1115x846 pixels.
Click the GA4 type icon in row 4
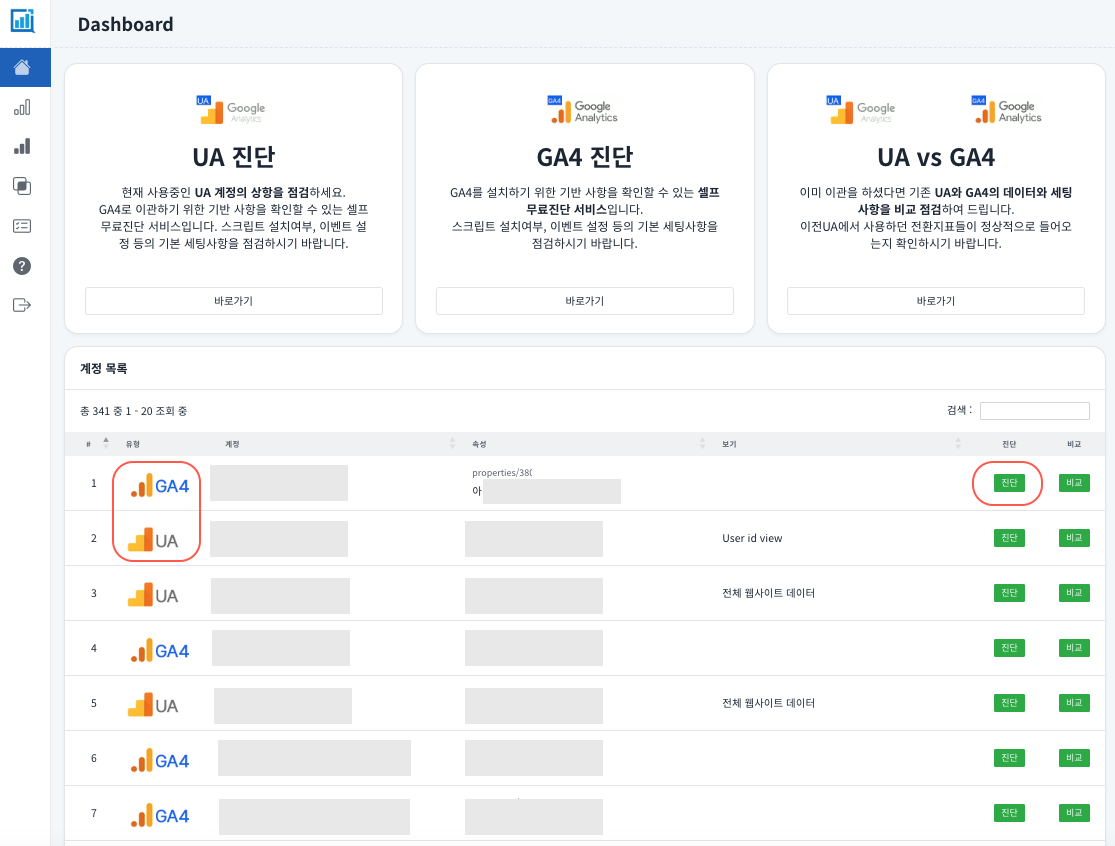point(160,650)
